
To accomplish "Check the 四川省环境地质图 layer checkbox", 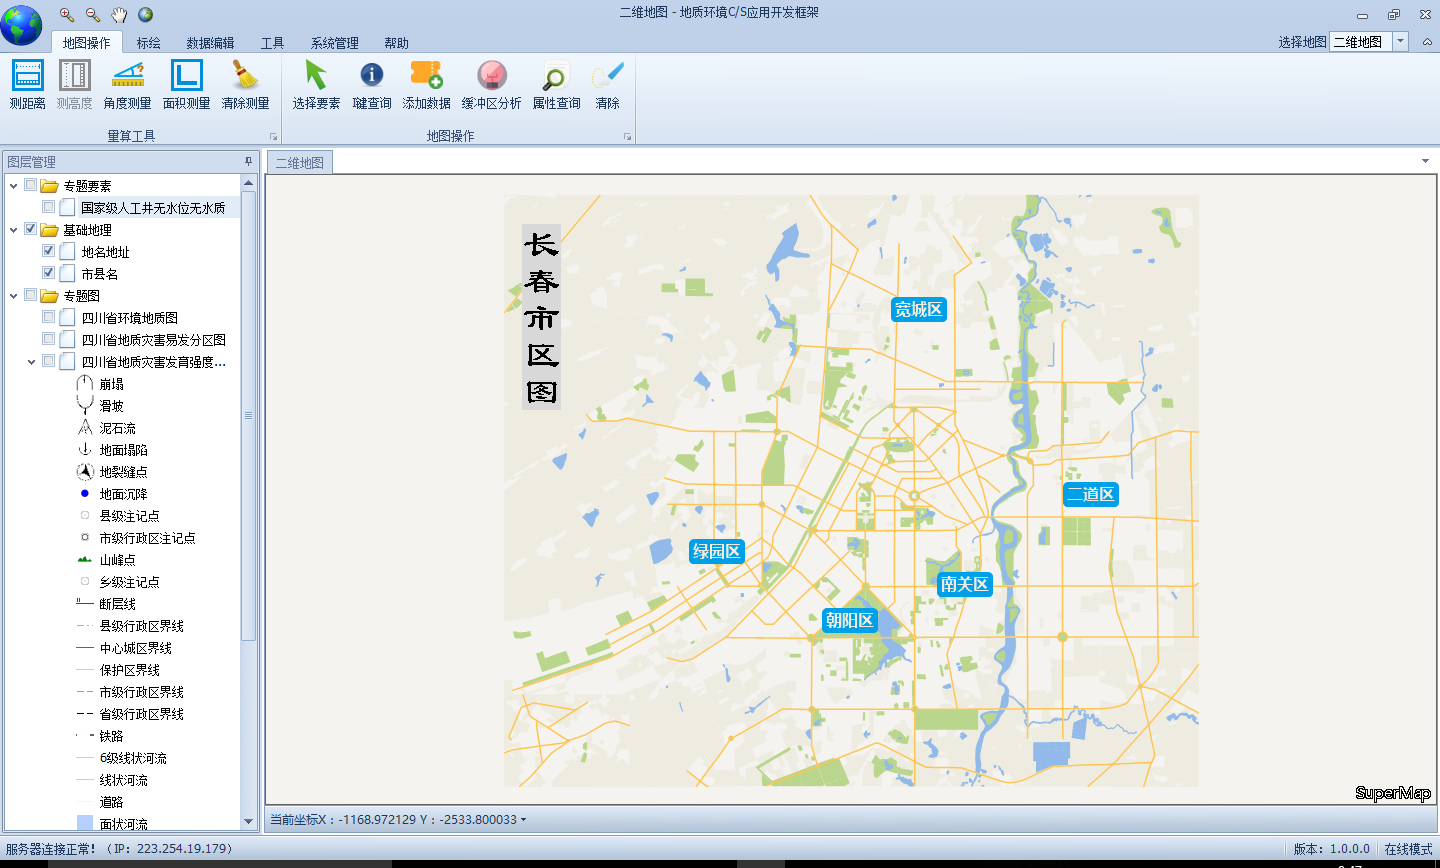I will click(x=49, y=317).
